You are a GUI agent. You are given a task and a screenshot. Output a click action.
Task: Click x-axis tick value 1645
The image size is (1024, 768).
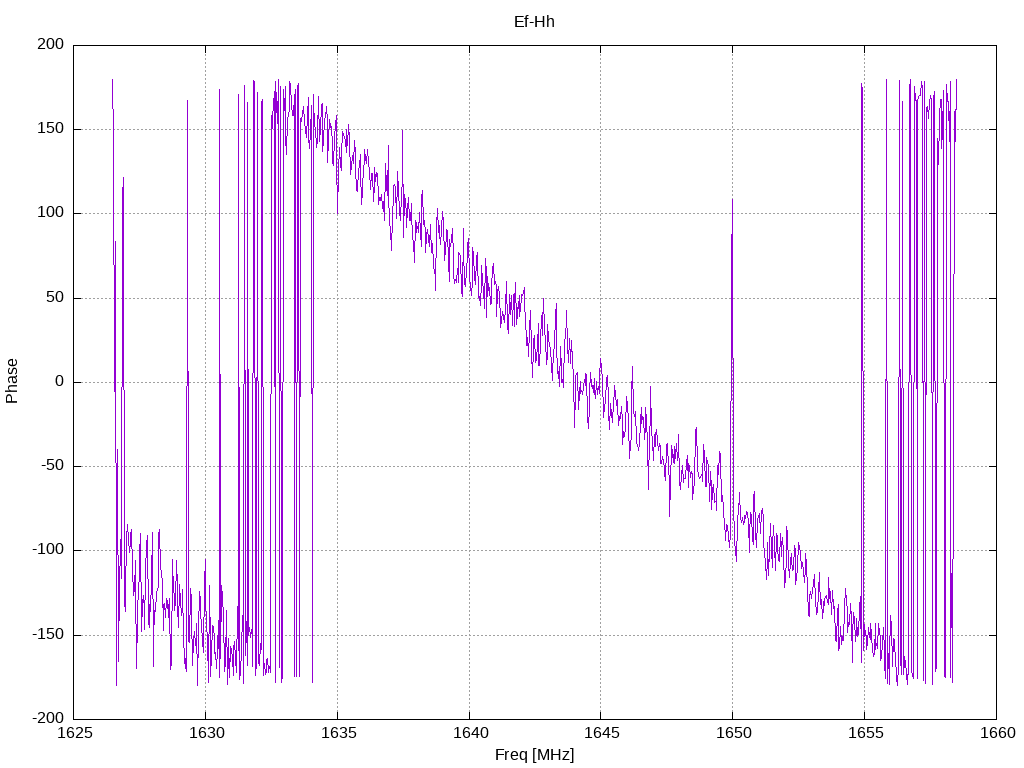[601, 733]
